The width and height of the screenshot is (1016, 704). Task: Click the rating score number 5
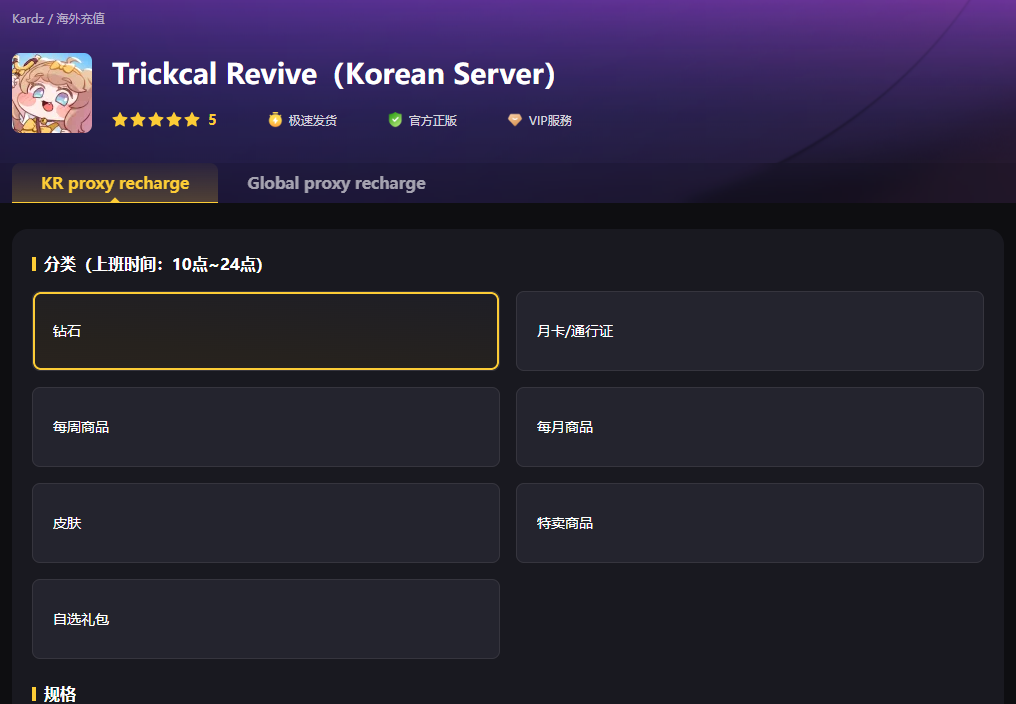[x=212, y=120]
